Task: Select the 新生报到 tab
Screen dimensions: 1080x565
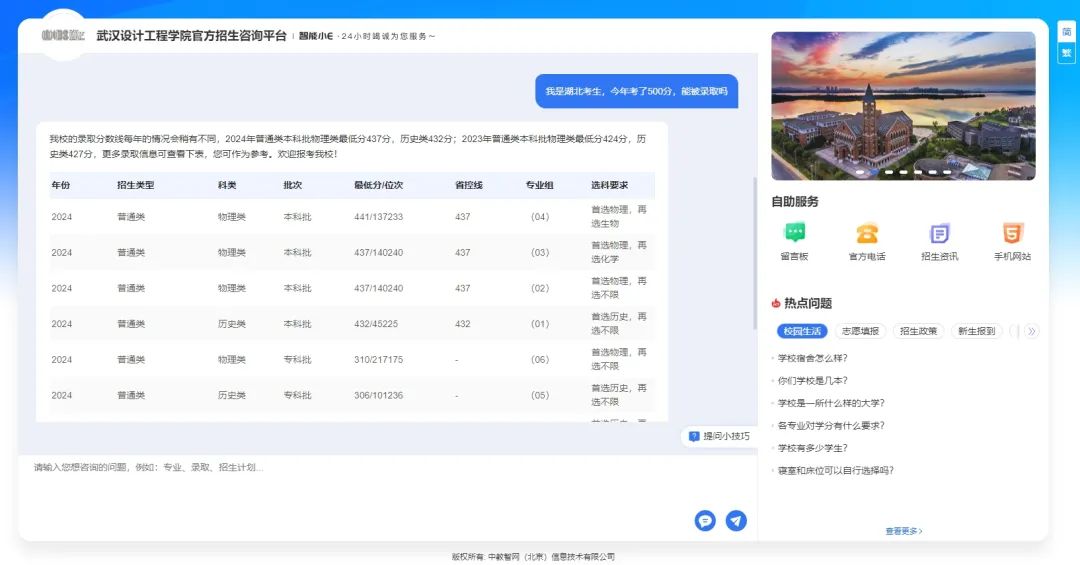Action: tap(976, 331)
